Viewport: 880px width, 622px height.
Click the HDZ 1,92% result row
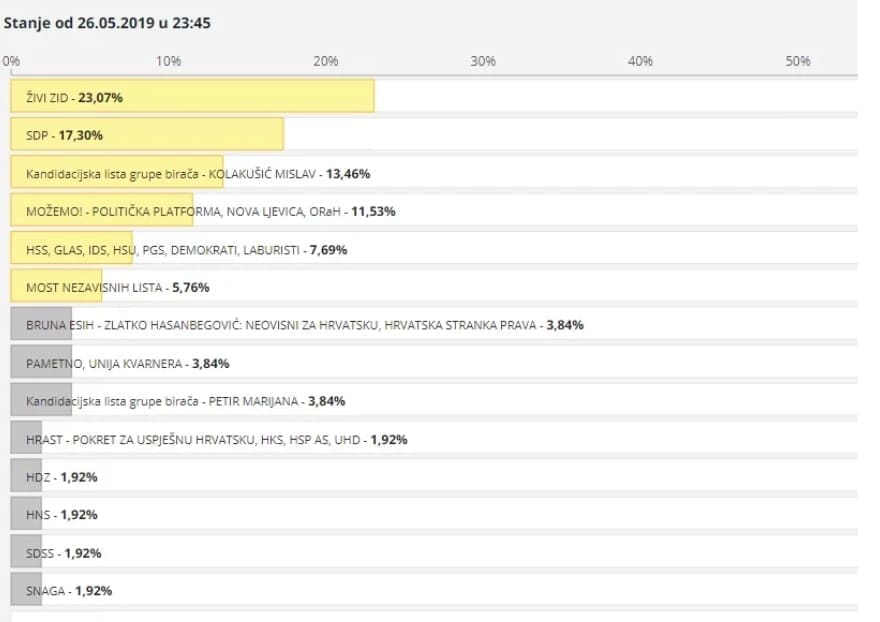[61, 477]
